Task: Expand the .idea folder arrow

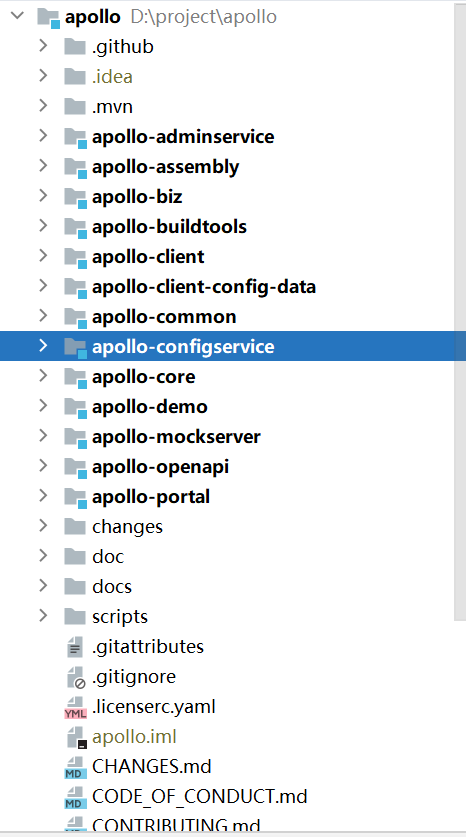Action: click(43, 76)
